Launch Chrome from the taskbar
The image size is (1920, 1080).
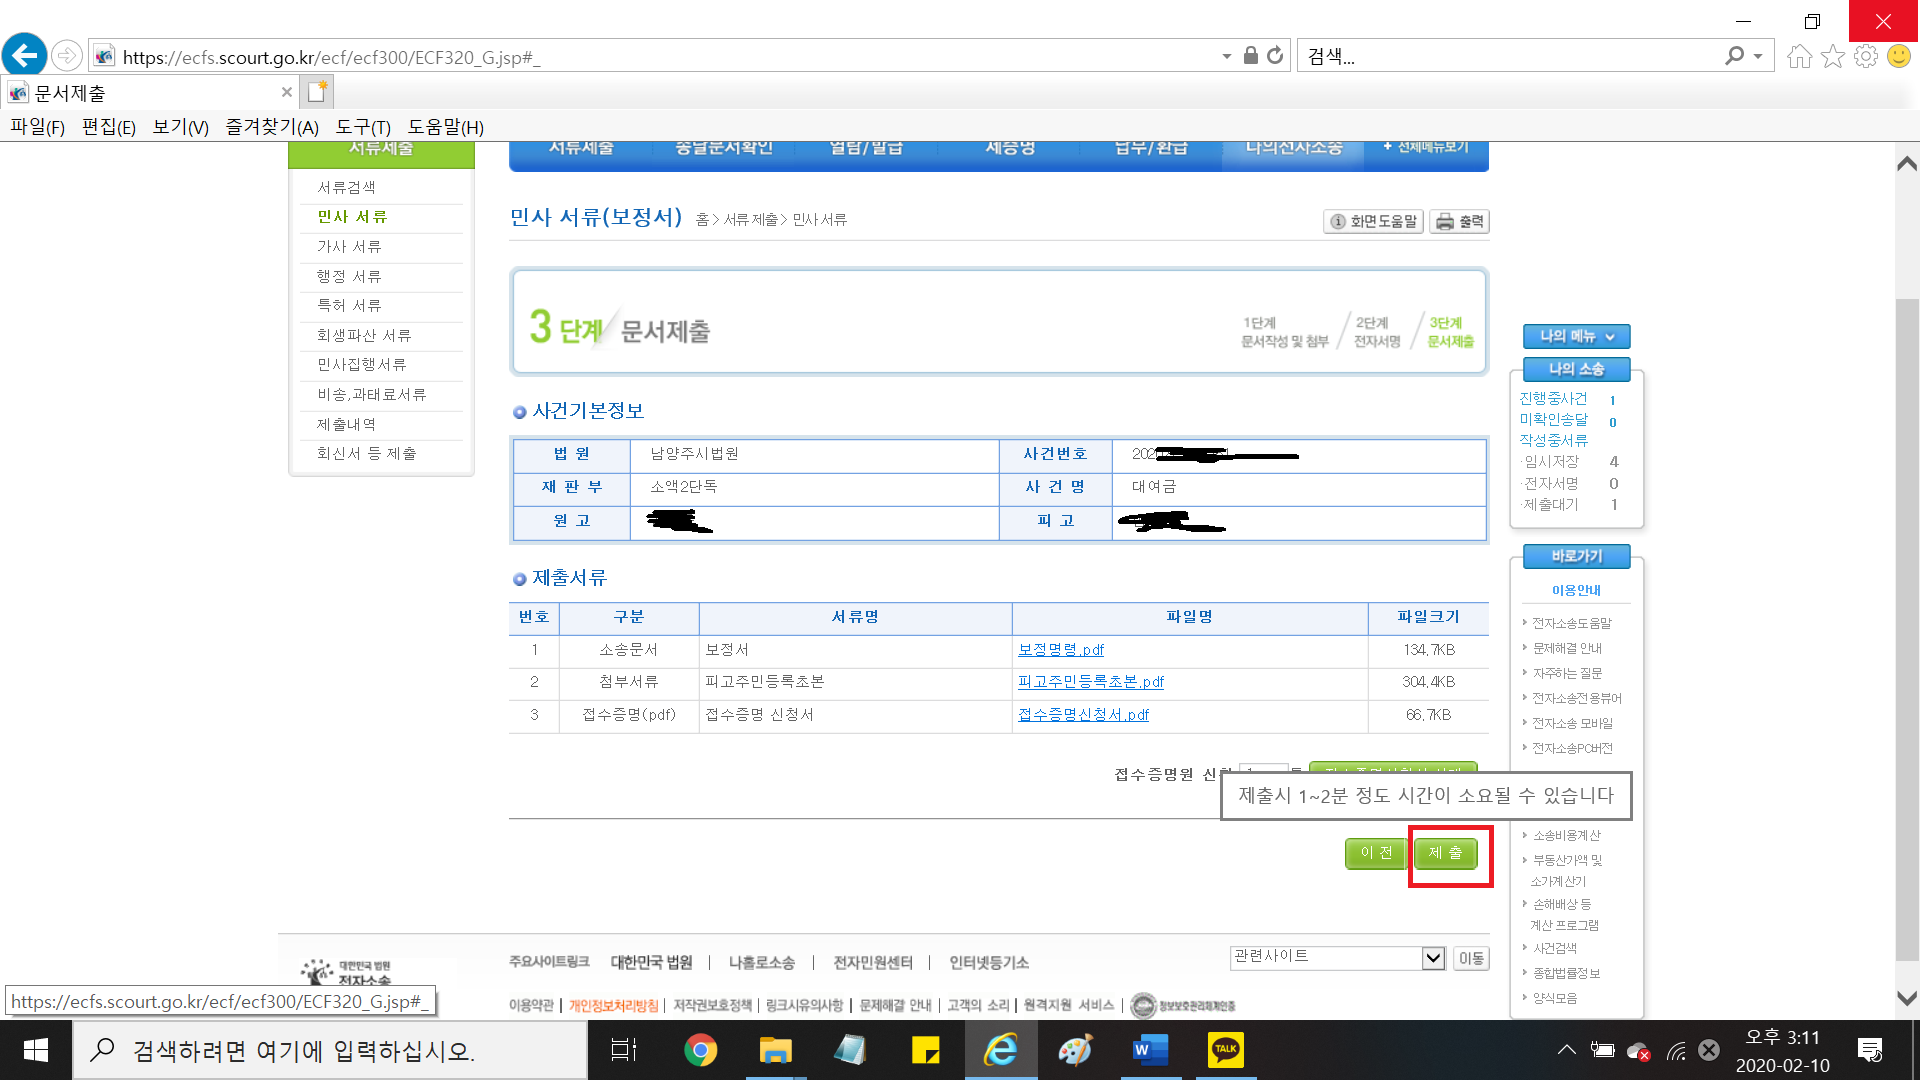700,1050
